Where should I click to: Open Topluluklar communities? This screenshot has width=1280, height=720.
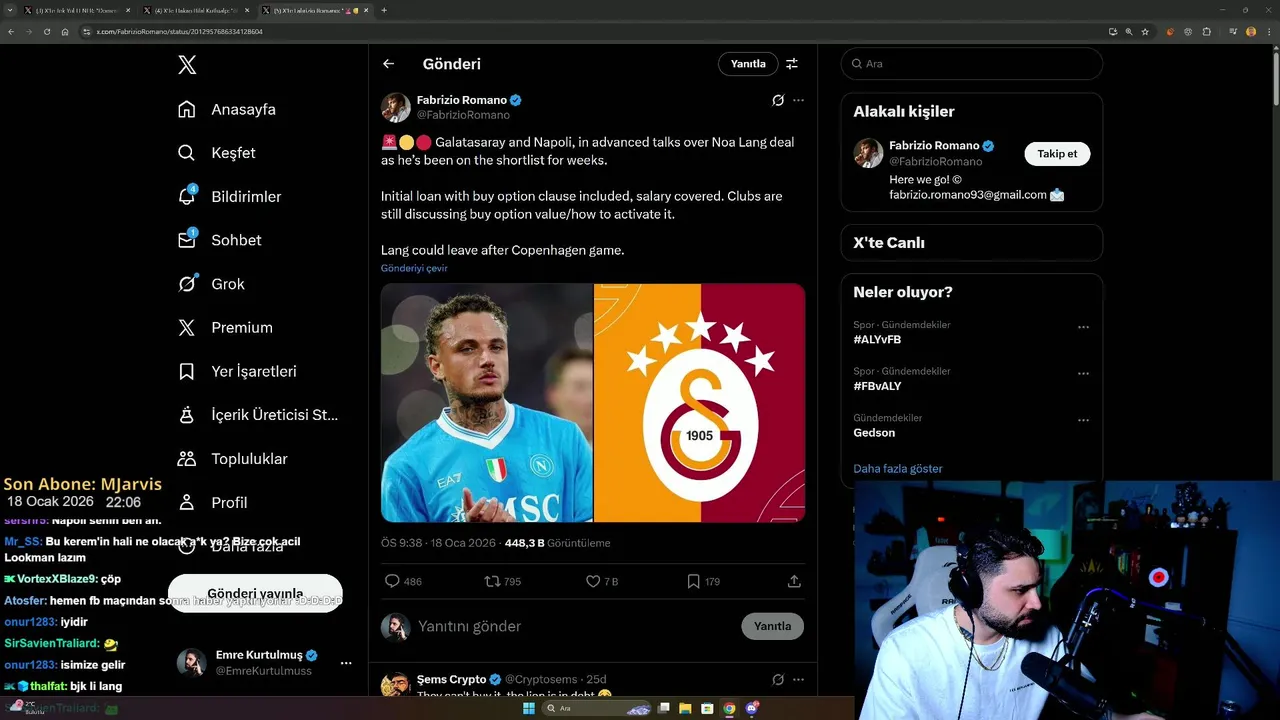[233, 459]
